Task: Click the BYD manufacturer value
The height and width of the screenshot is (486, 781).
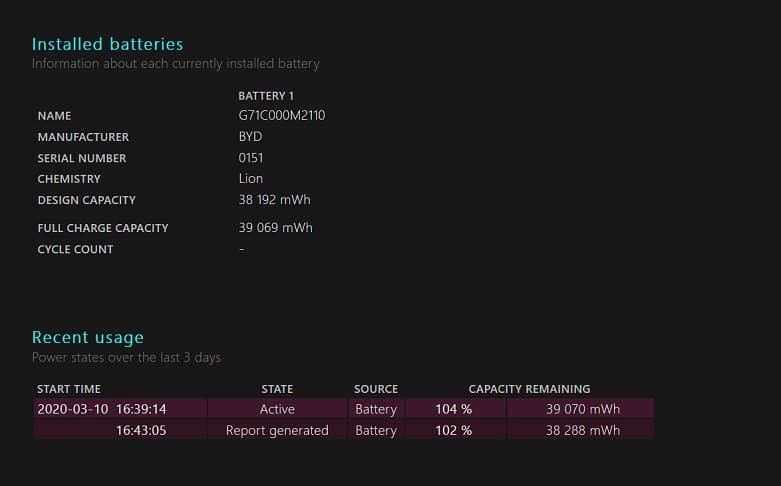Action: [250, 137]
